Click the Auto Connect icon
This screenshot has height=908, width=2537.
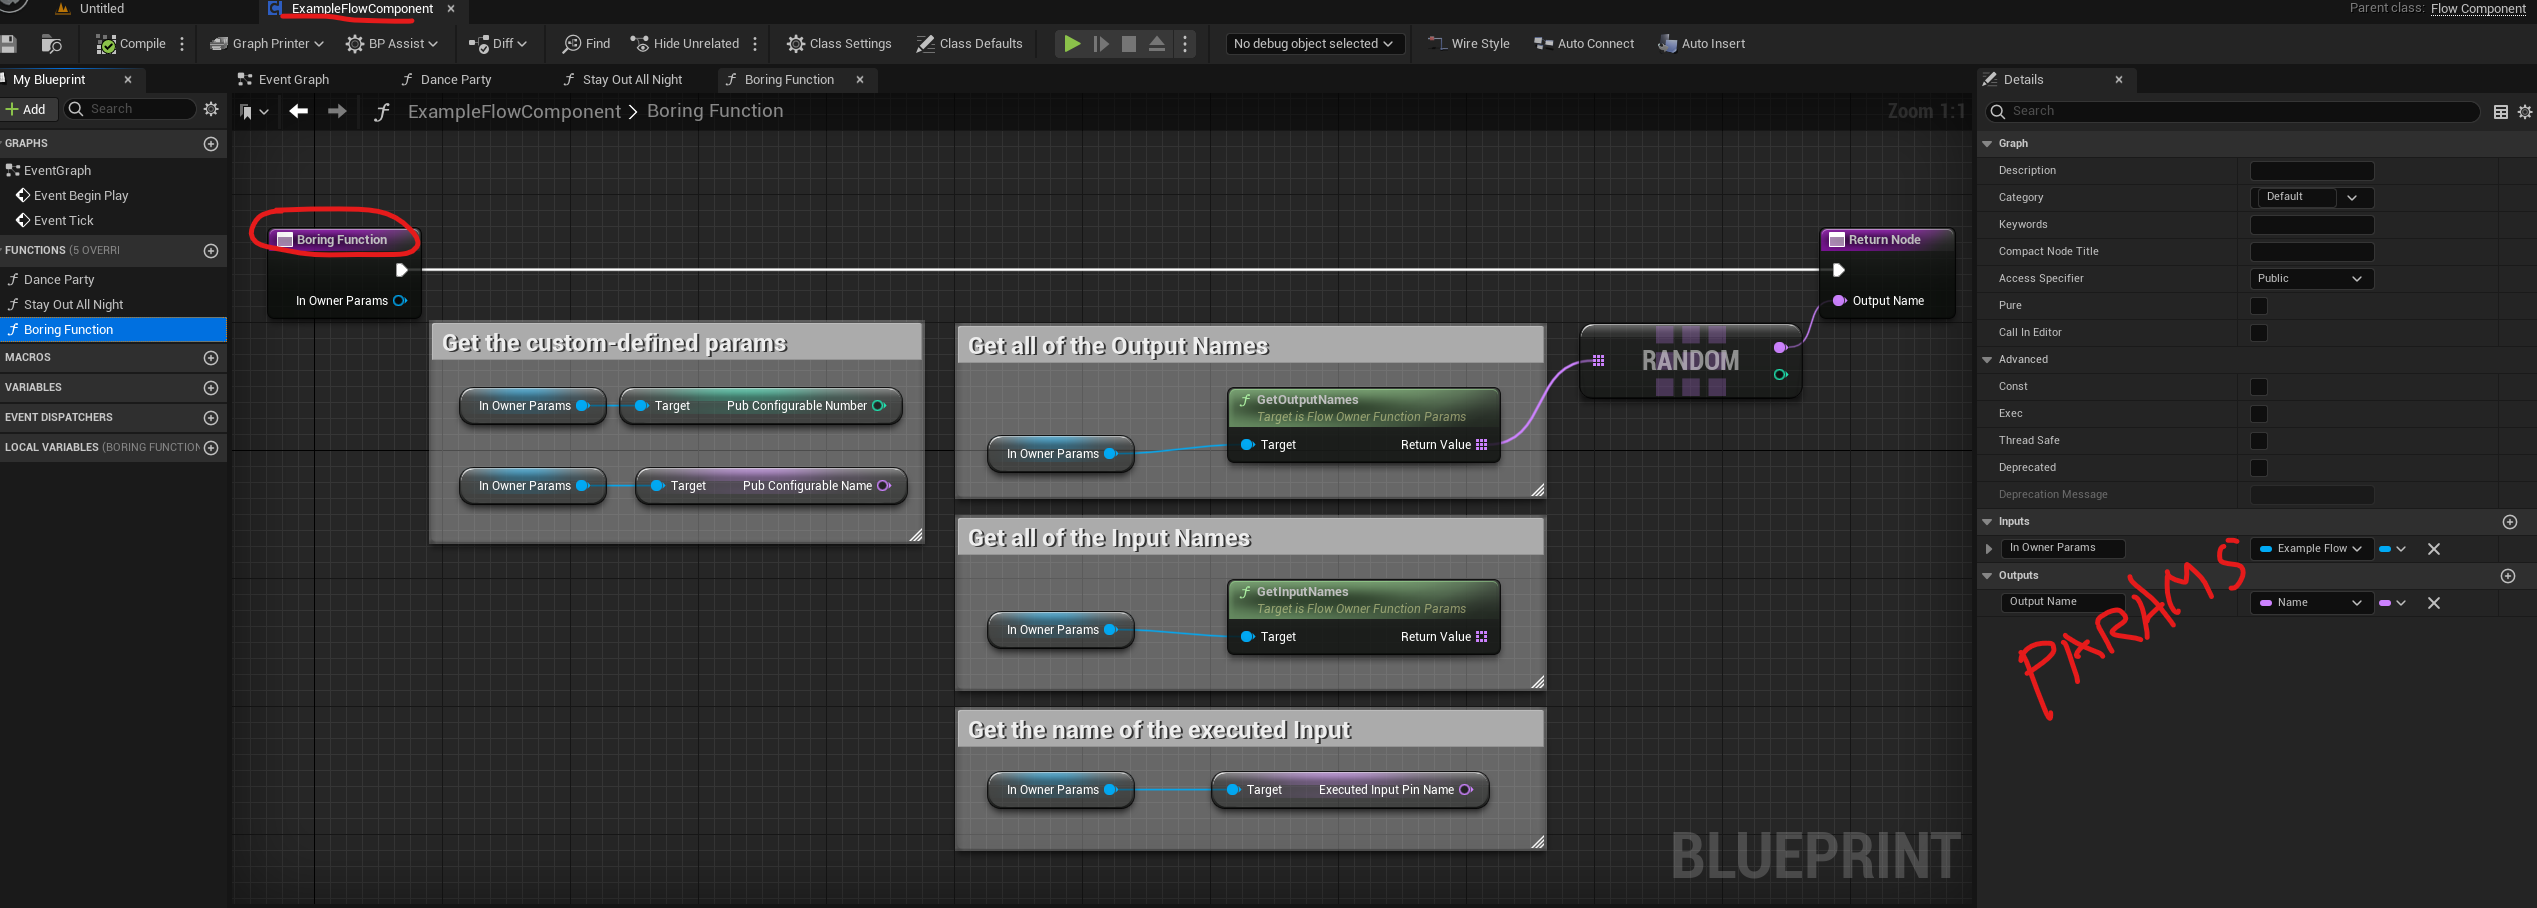click(1584, 43)
